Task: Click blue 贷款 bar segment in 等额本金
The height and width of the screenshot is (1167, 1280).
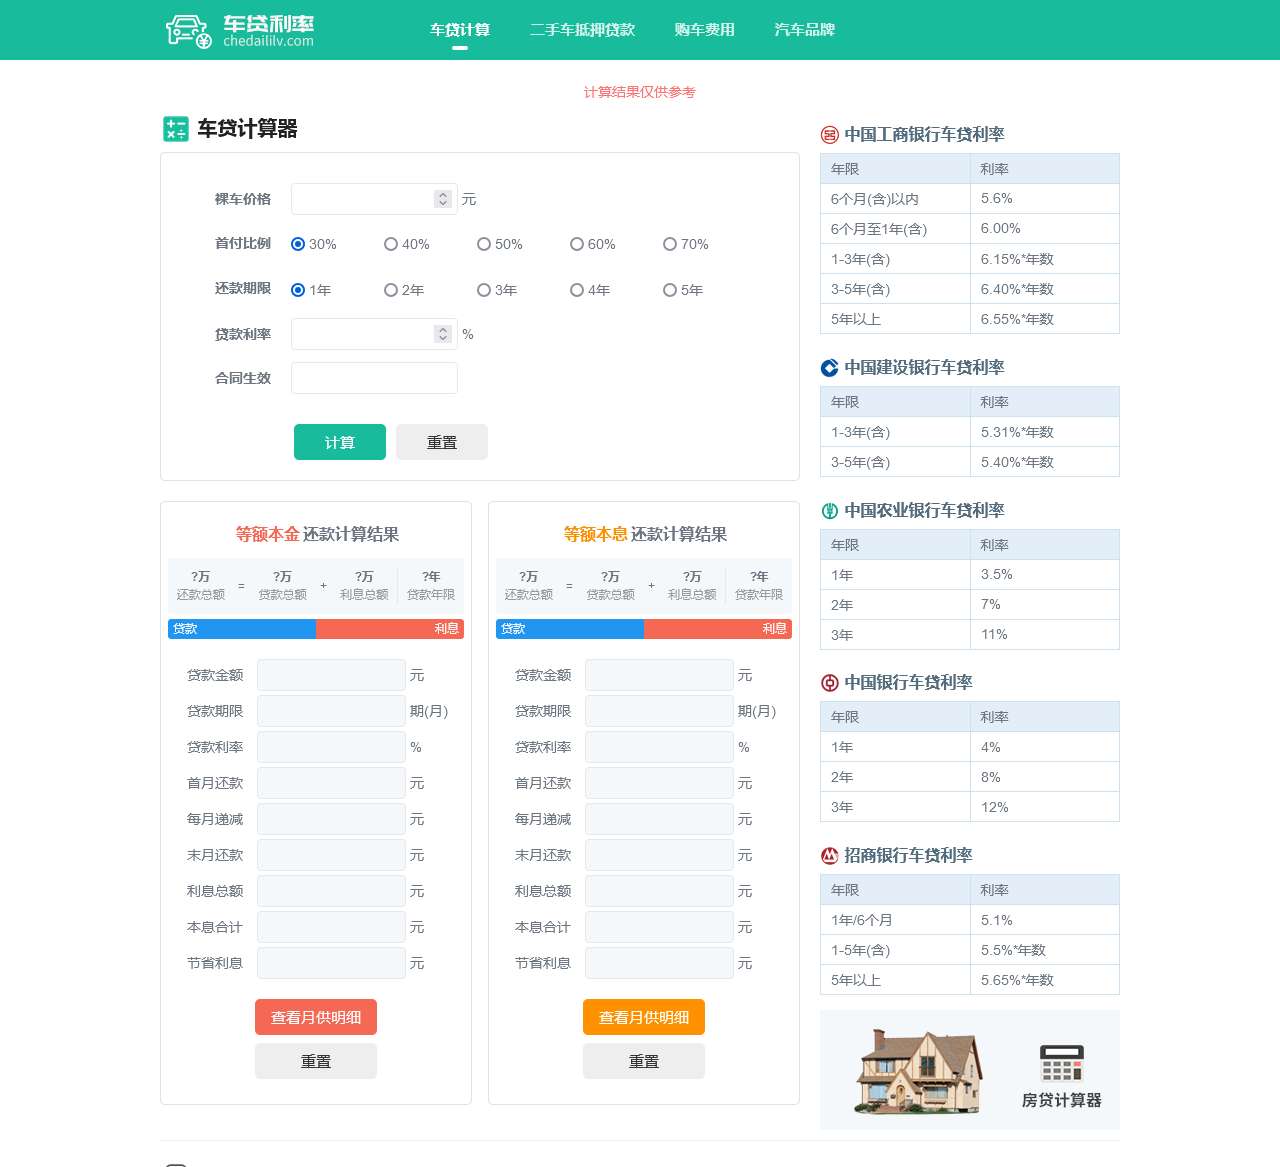Action: point(242,629)
